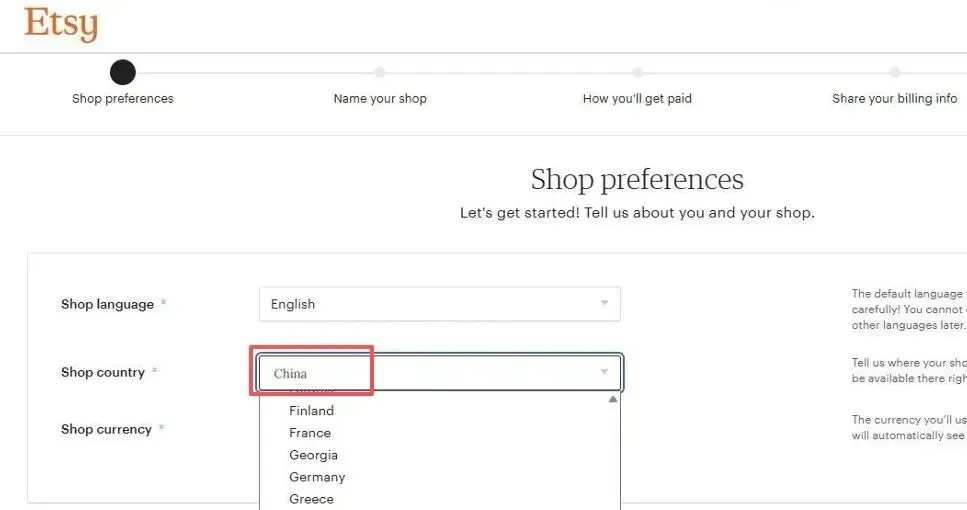
Task: Click the filled Shop preferences step dot
Action: 122,72
